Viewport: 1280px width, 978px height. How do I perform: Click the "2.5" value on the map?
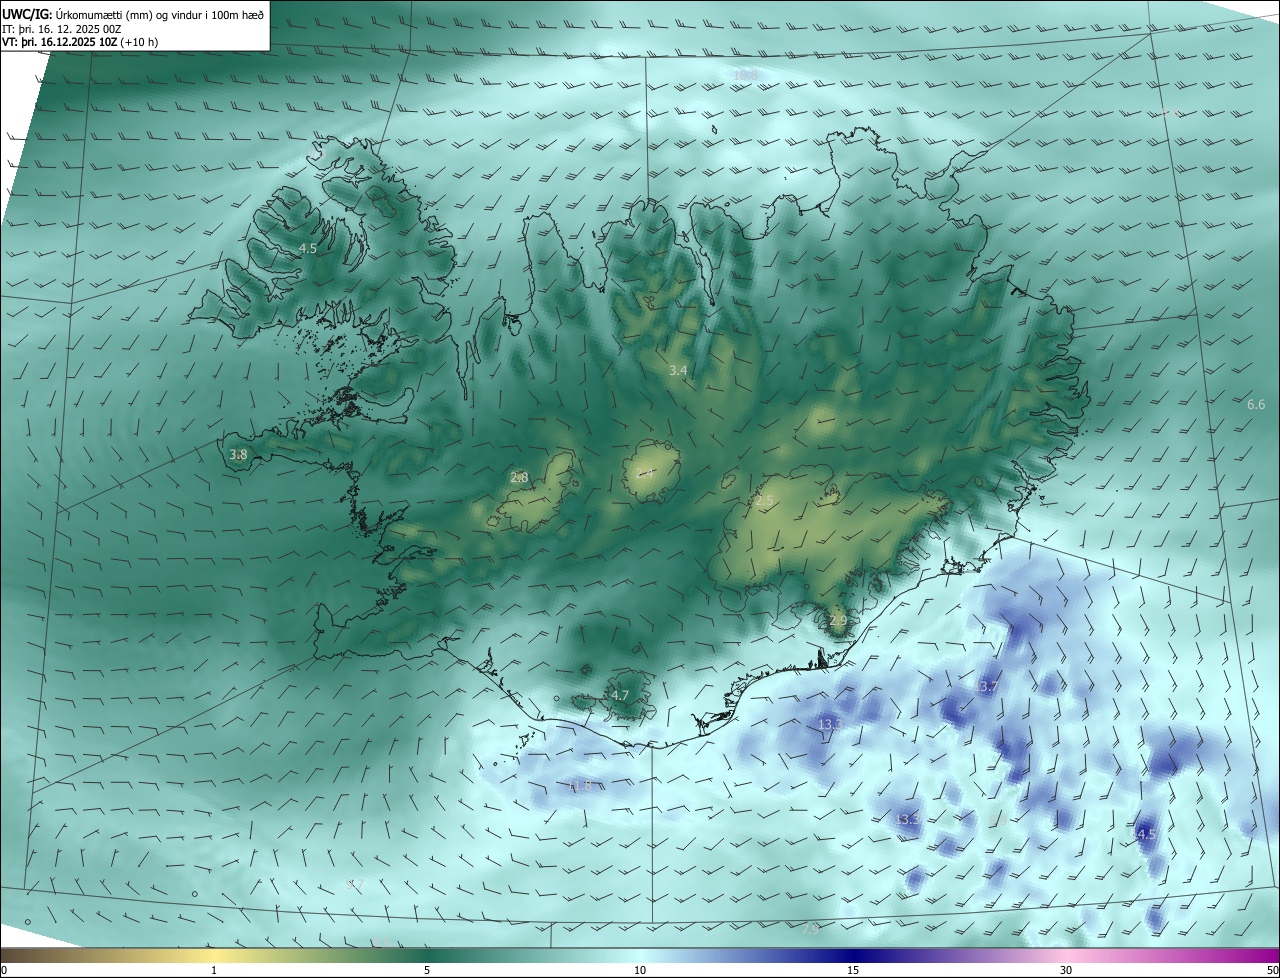[x=764, y=500]
